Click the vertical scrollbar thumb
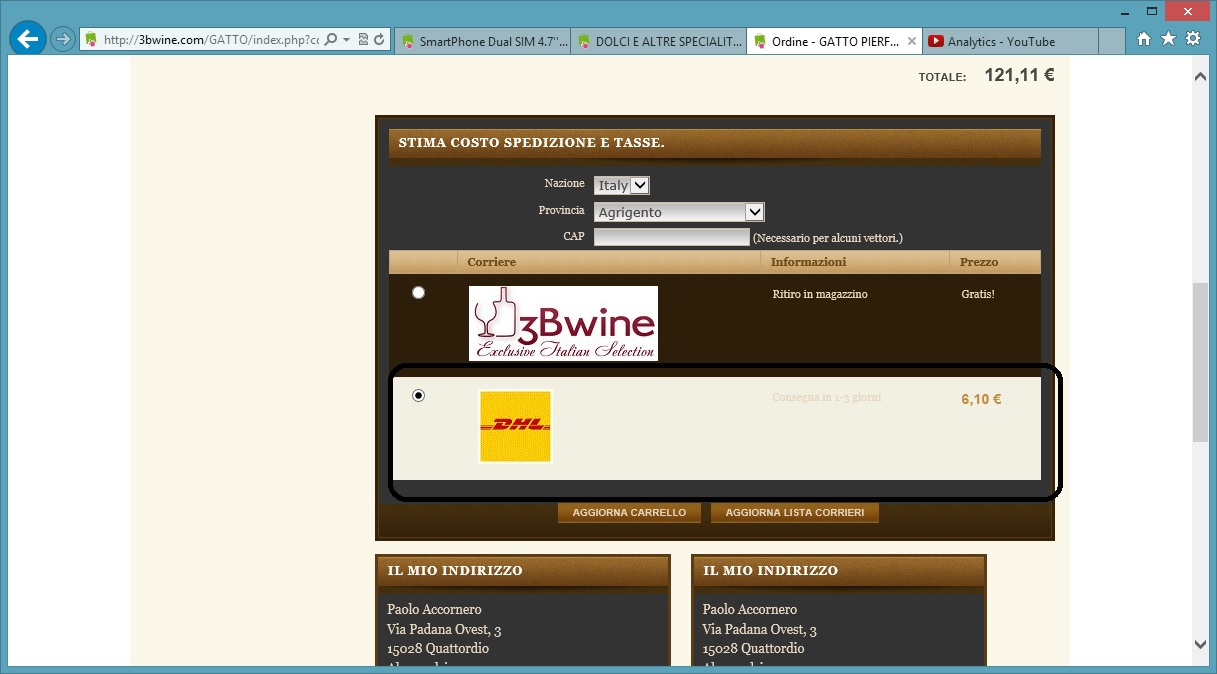The image size is (1217, 674). pyautogui.click(x=1201, y=362)
